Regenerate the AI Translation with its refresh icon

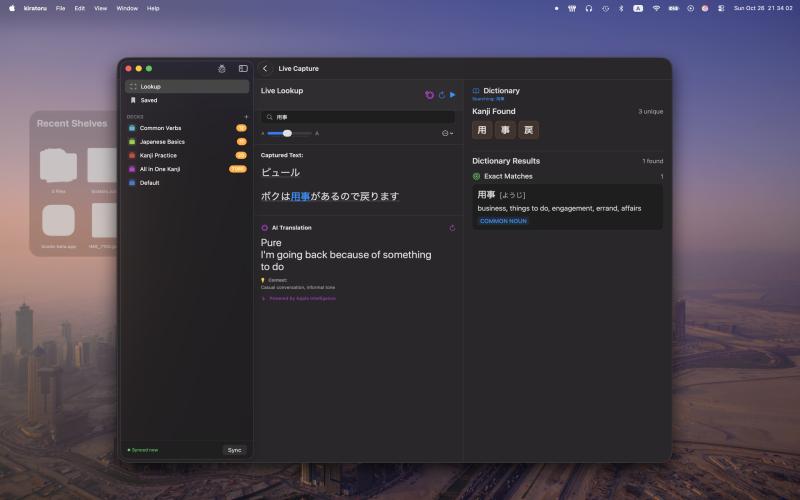pyautogui.click(x=452, y=228)
